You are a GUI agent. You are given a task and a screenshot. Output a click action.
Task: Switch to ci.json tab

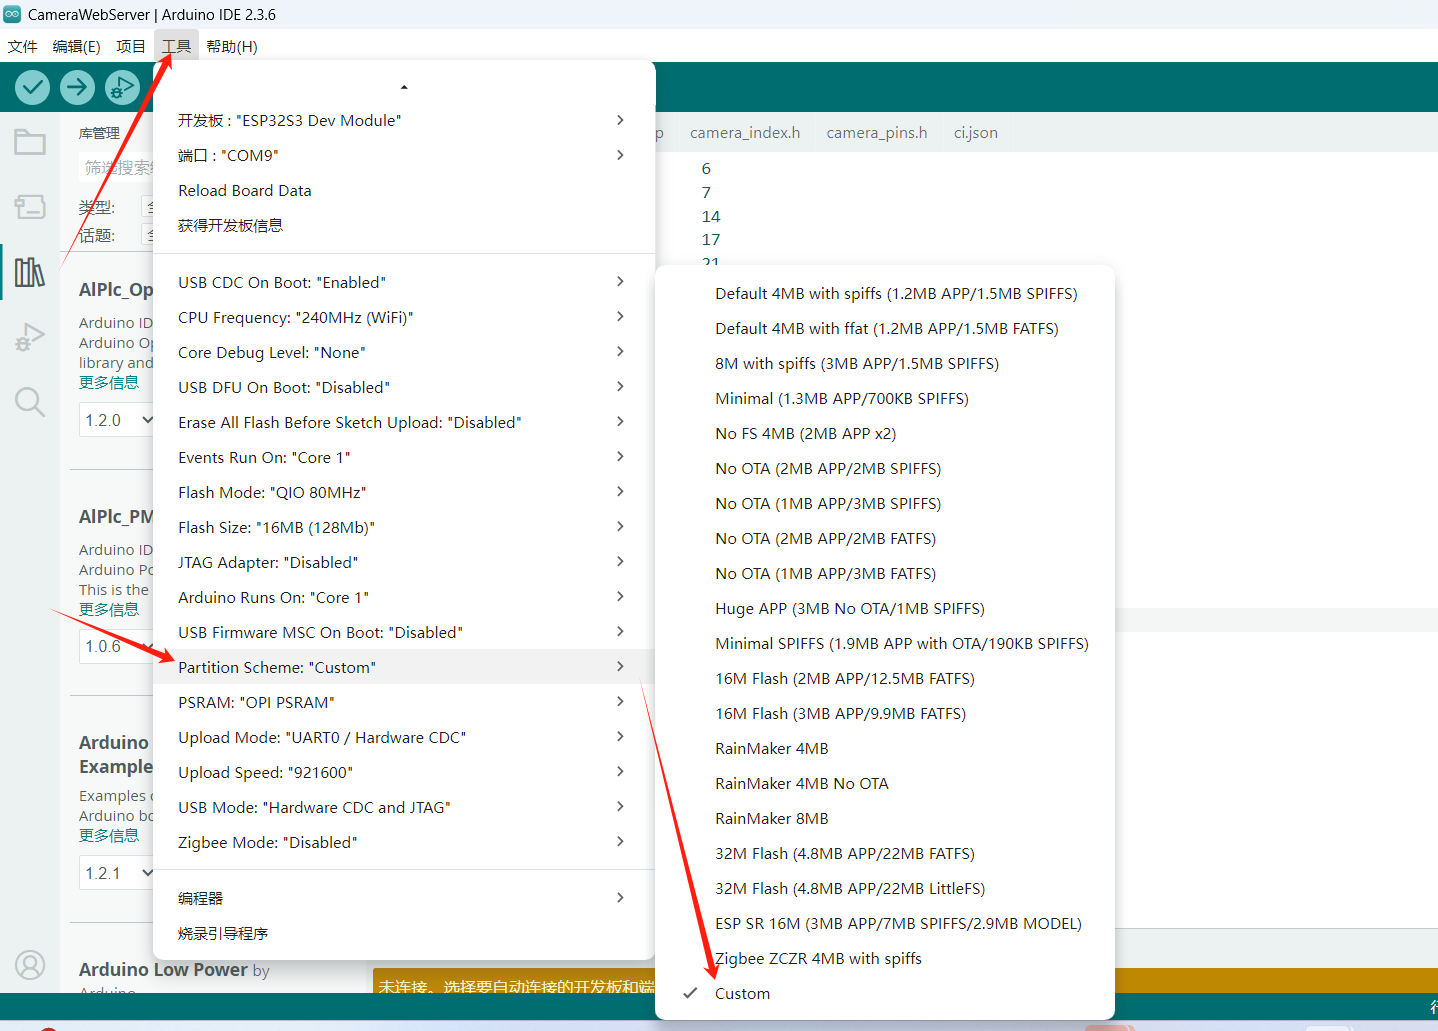976,132
